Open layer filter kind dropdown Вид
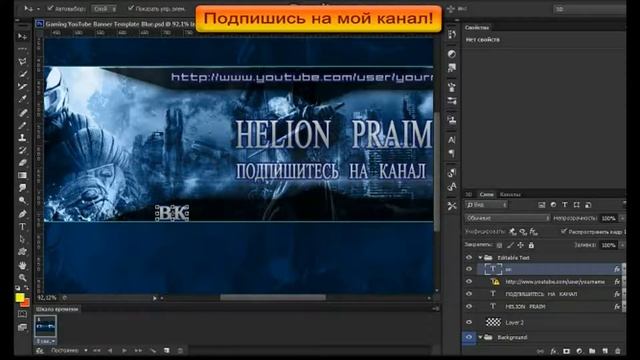The width and height of the screenshot is (640, 360). tap(486, 205)
